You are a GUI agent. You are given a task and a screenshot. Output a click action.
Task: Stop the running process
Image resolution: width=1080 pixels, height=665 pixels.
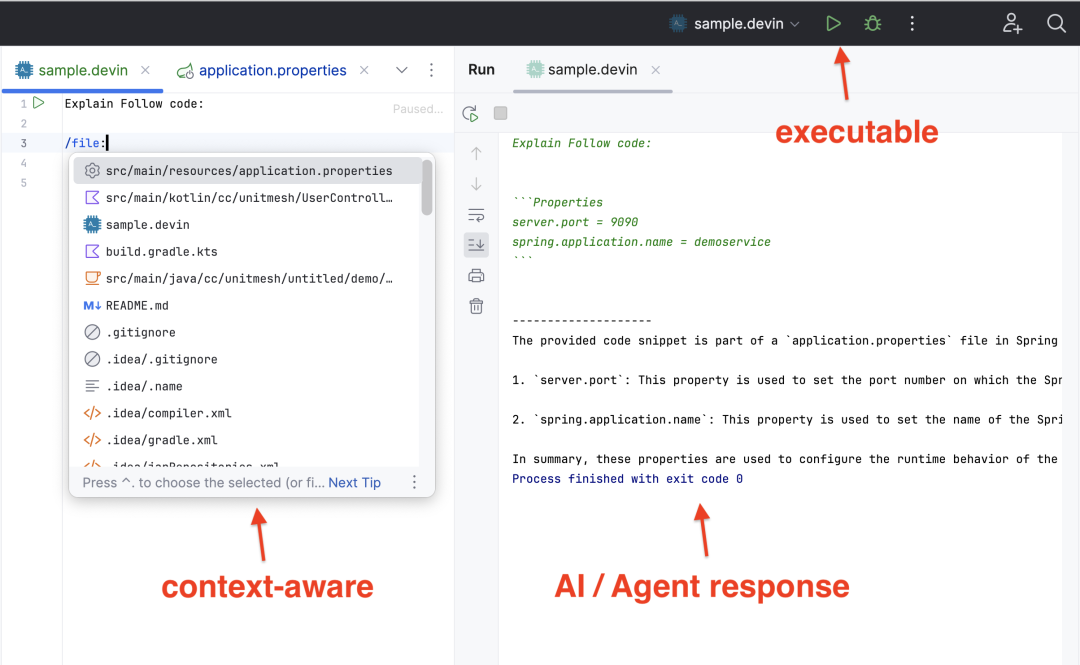[x=501, y=113]
